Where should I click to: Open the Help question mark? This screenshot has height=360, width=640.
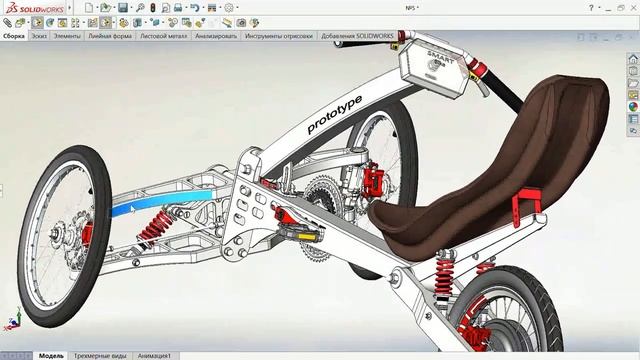tap(591, 7)
